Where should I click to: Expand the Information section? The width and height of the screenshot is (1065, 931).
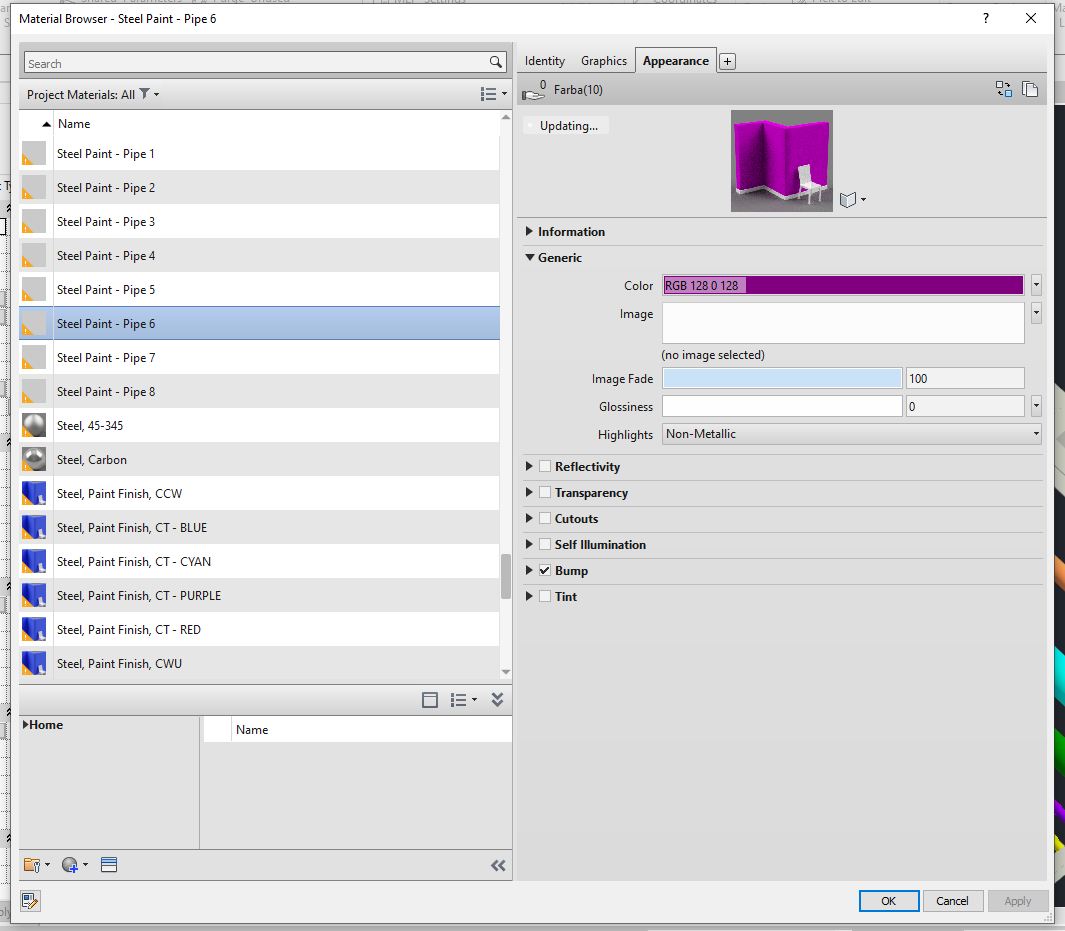(529, 231)
